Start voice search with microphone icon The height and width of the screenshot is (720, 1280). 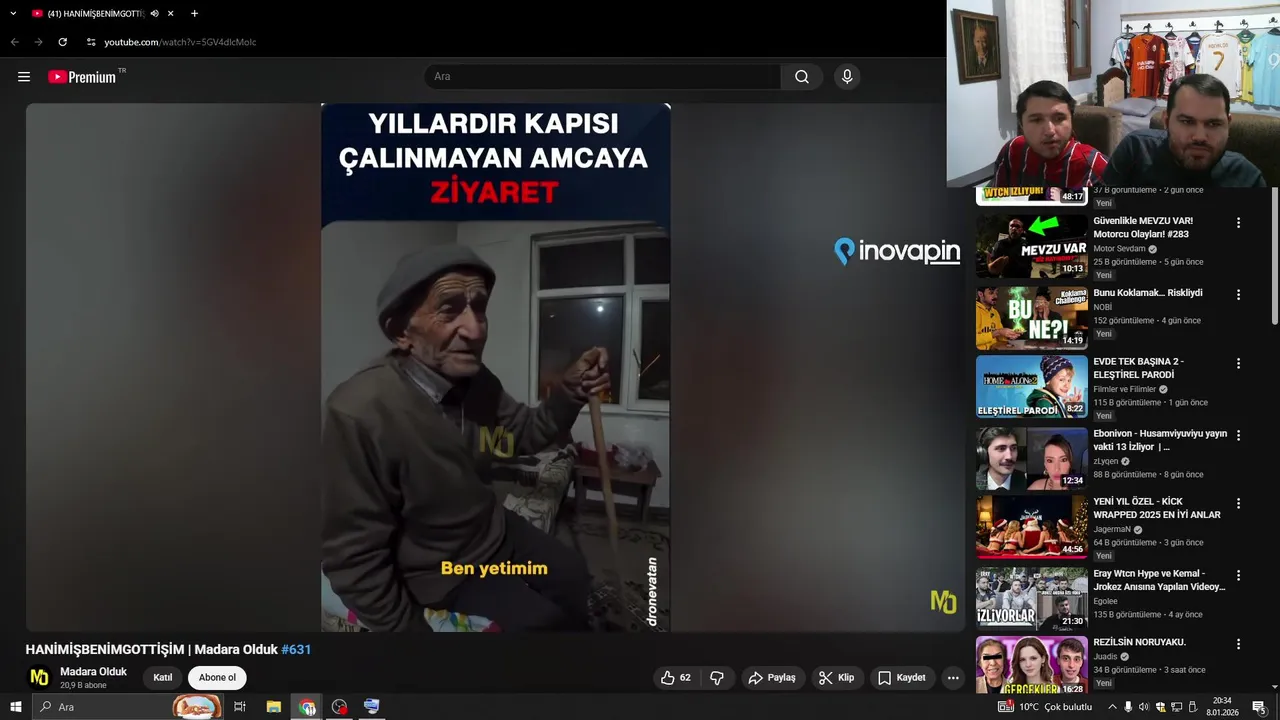pyautogui.click(x=847, y=77)
